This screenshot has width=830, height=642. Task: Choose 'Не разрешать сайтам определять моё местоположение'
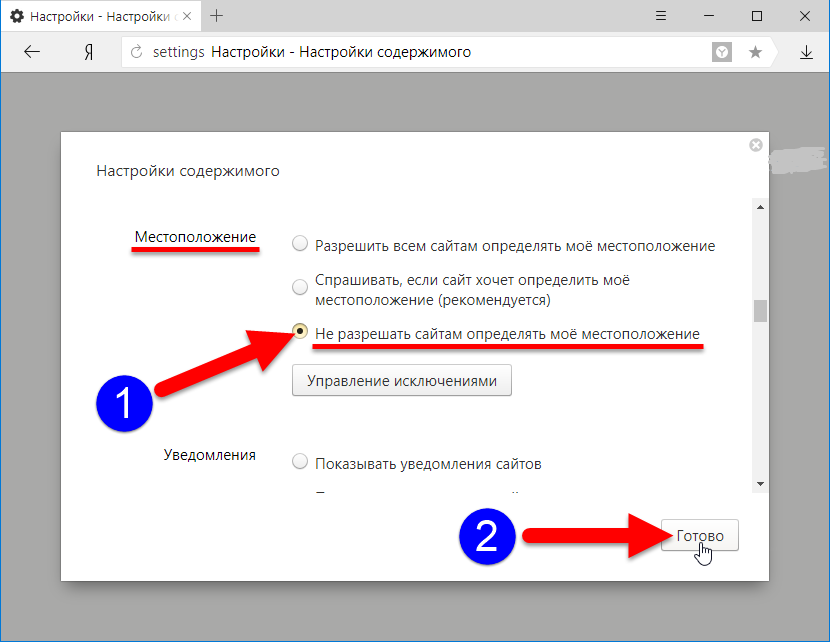[300, 332]
